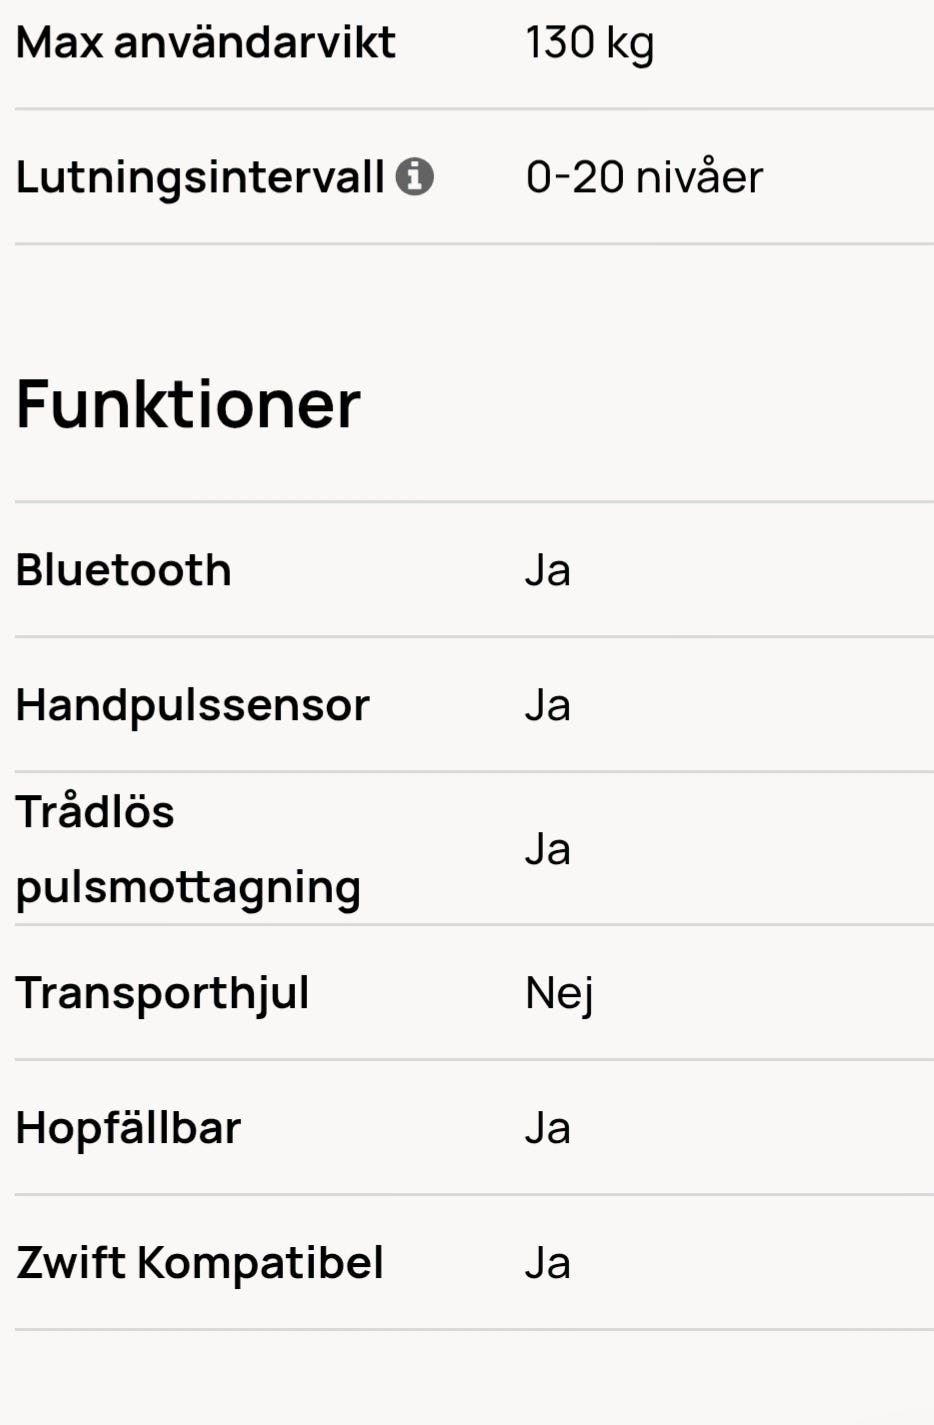Click the Max användarvikt label
Screen dimensions: 934x1425
(206, 43)
